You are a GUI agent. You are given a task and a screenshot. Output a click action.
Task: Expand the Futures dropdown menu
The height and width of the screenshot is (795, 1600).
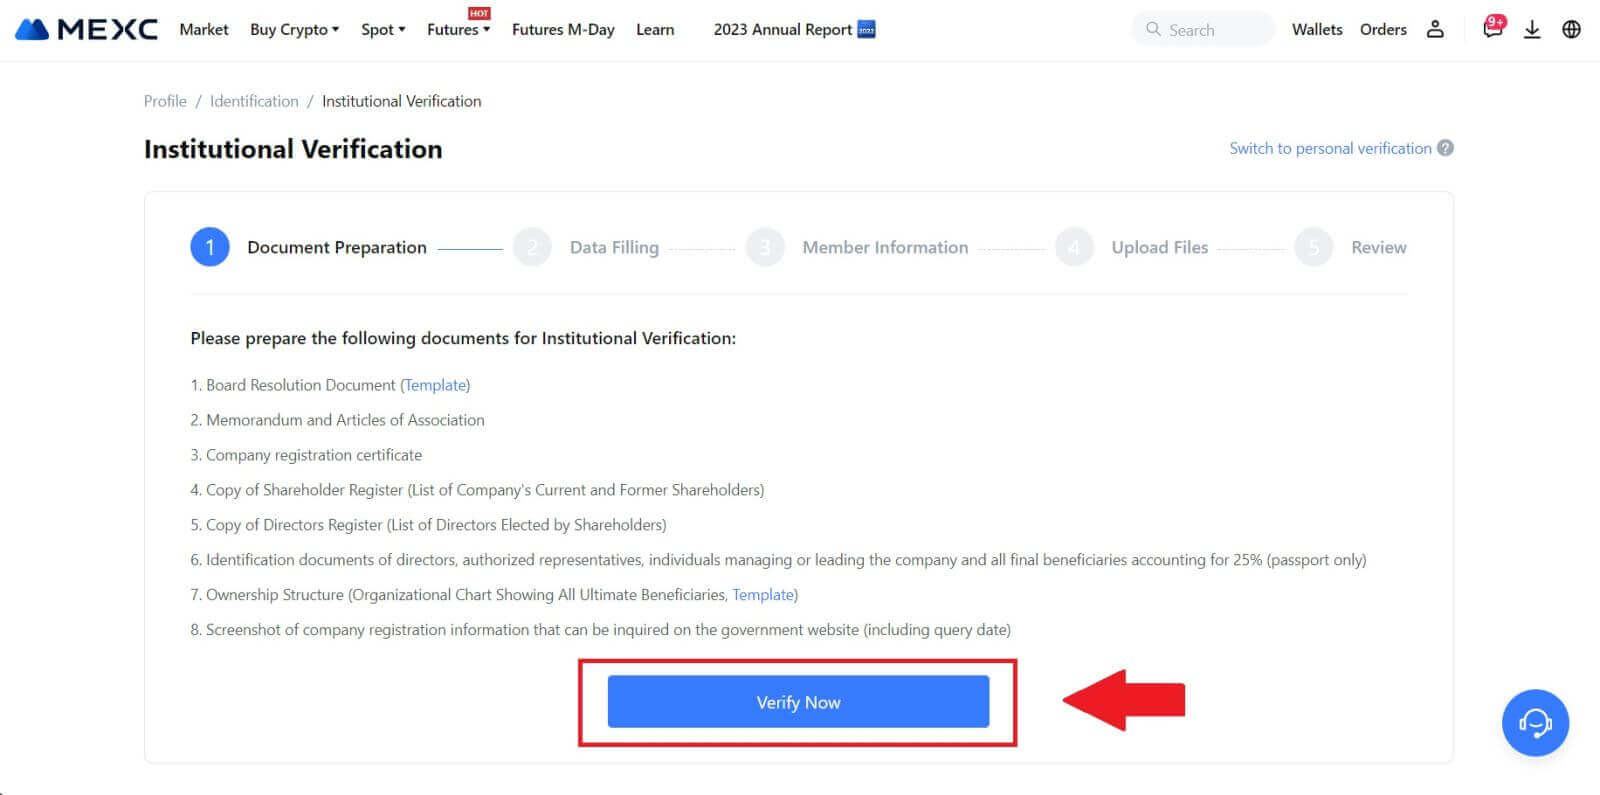[x=457, y=30]
